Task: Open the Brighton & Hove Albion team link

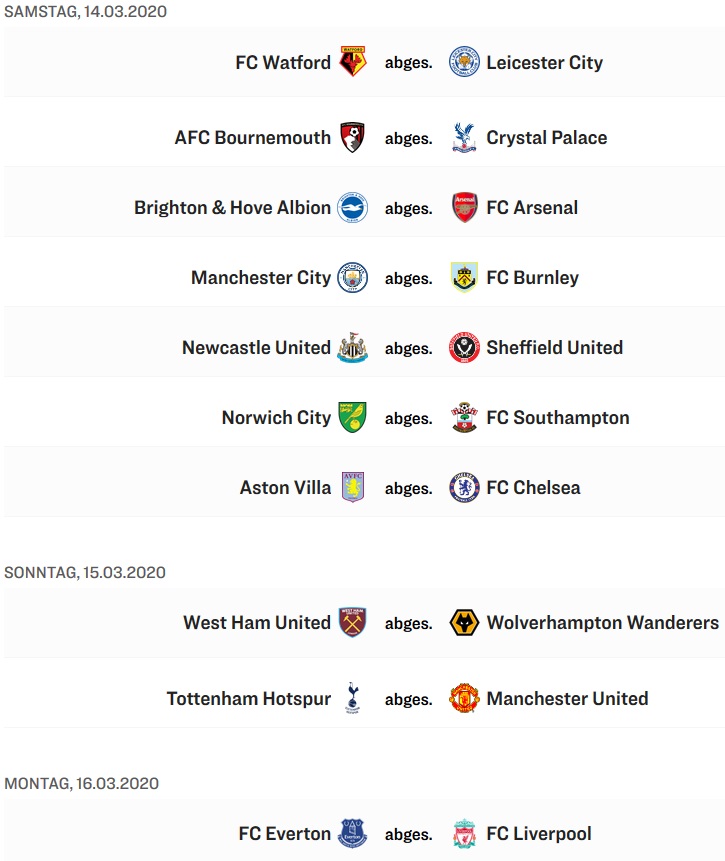Action: click(232, 208)
